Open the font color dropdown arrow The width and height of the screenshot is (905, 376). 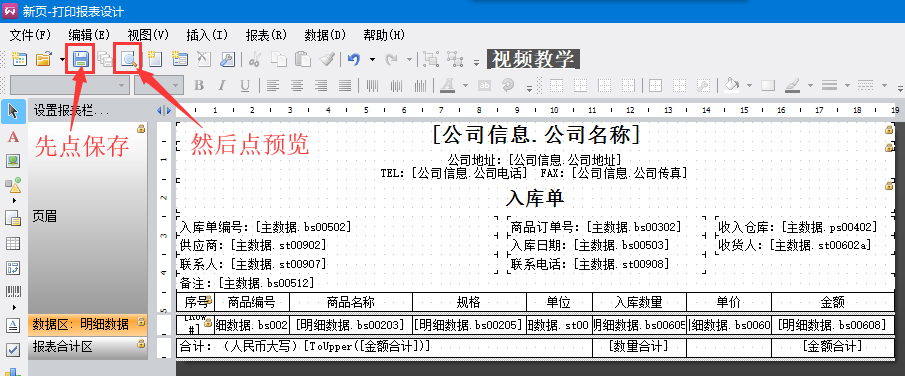coord(465,85)
